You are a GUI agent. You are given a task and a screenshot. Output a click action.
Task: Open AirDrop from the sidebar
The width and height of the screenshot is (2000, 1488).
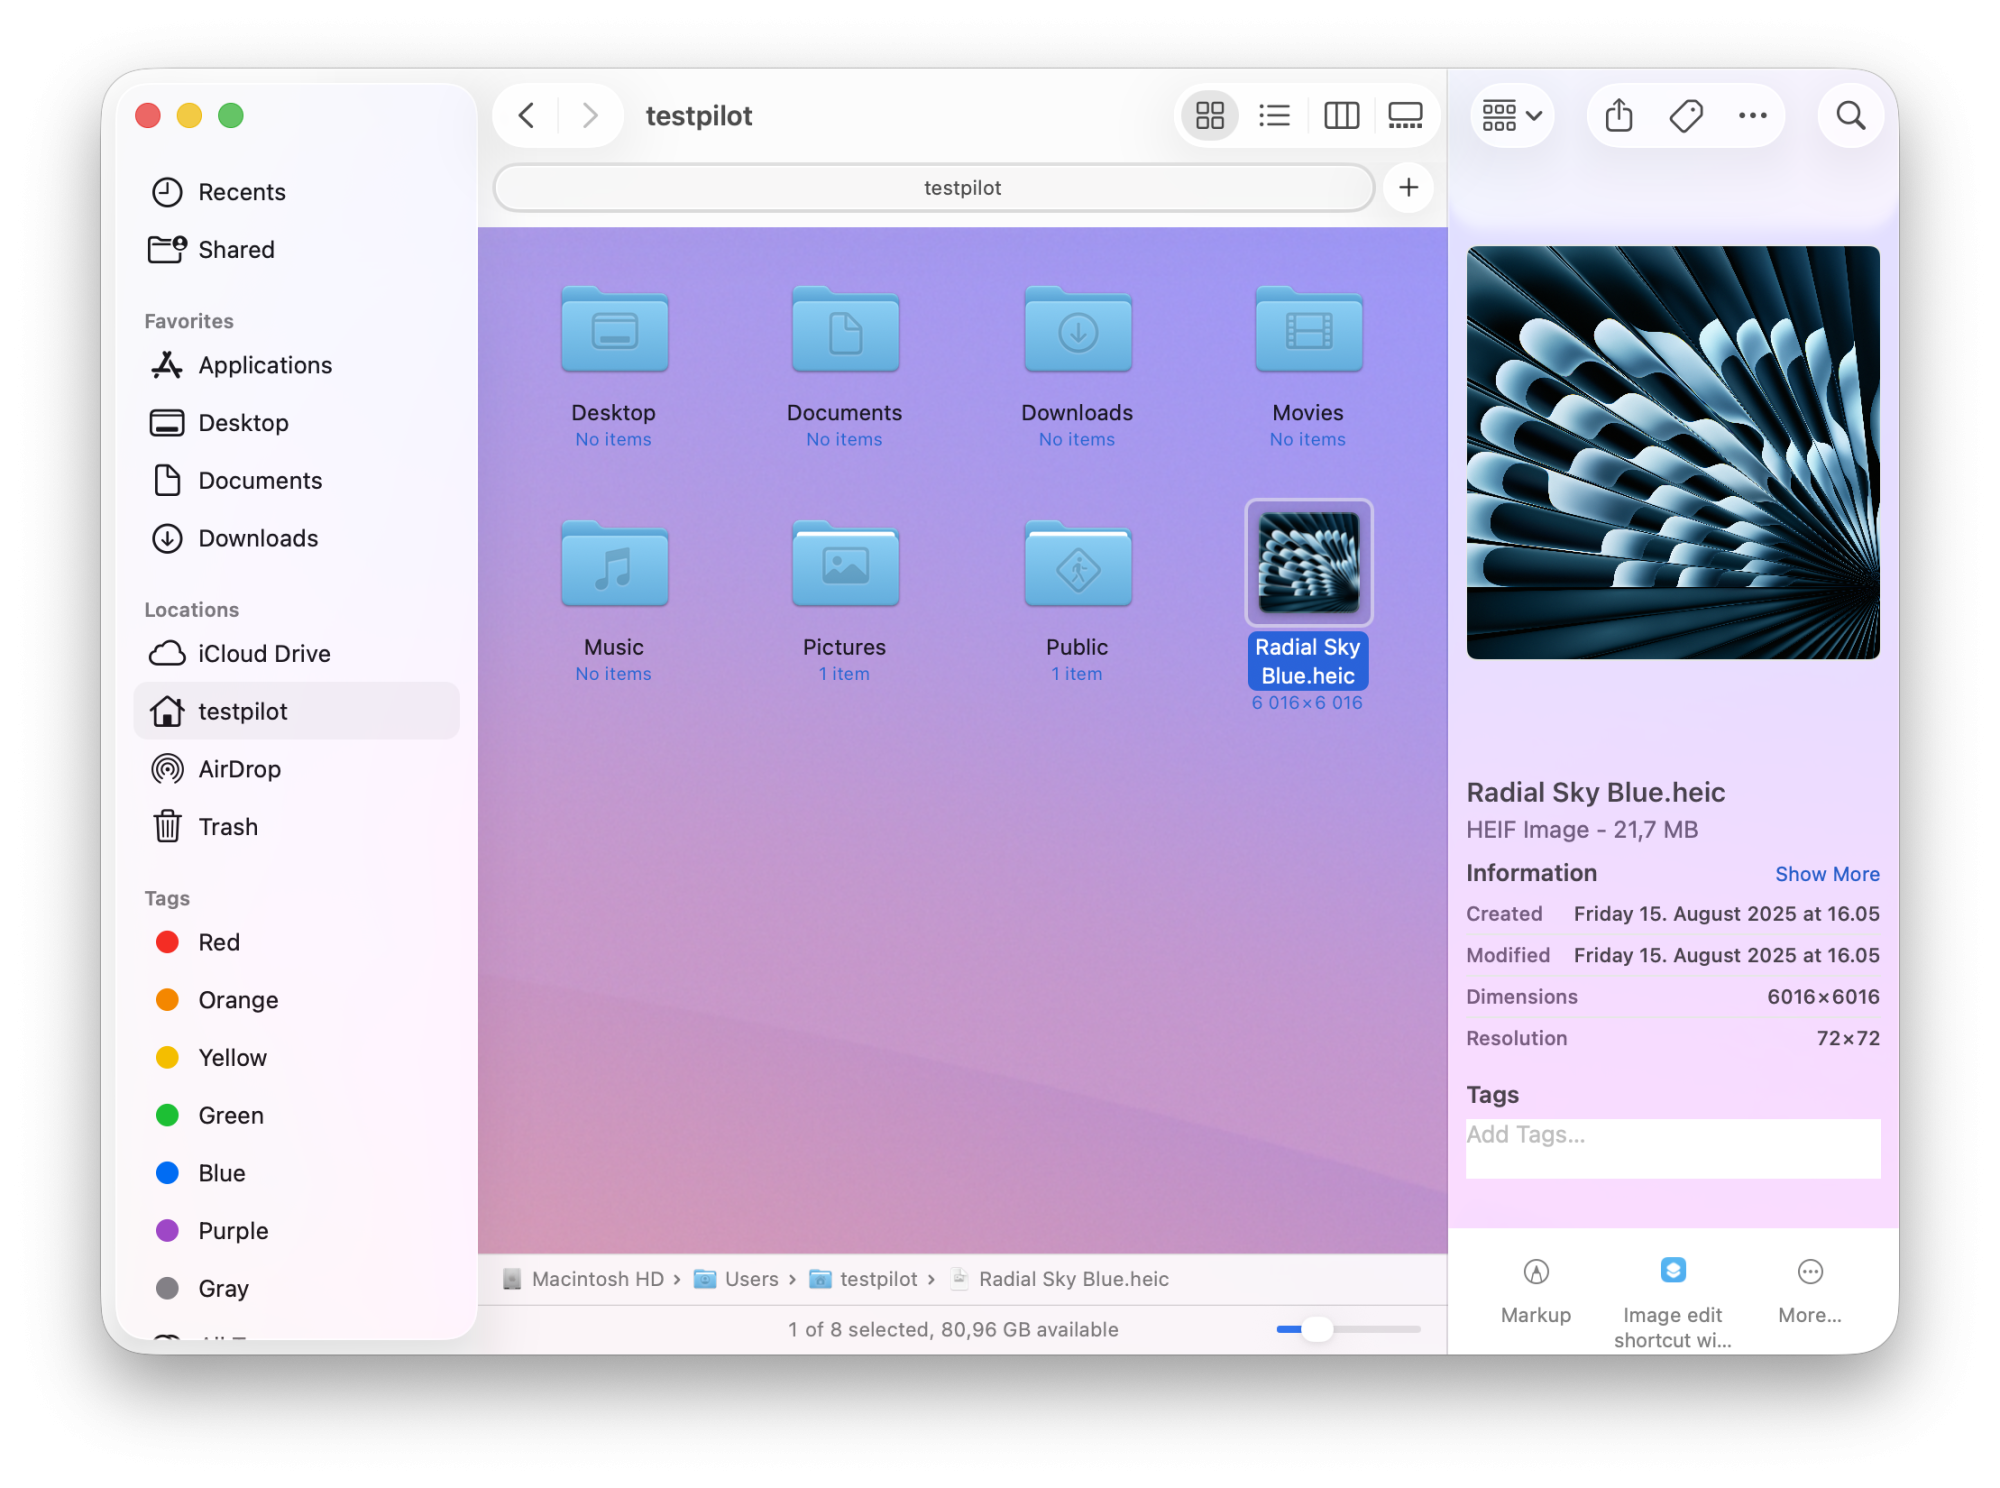click(239, 769)
